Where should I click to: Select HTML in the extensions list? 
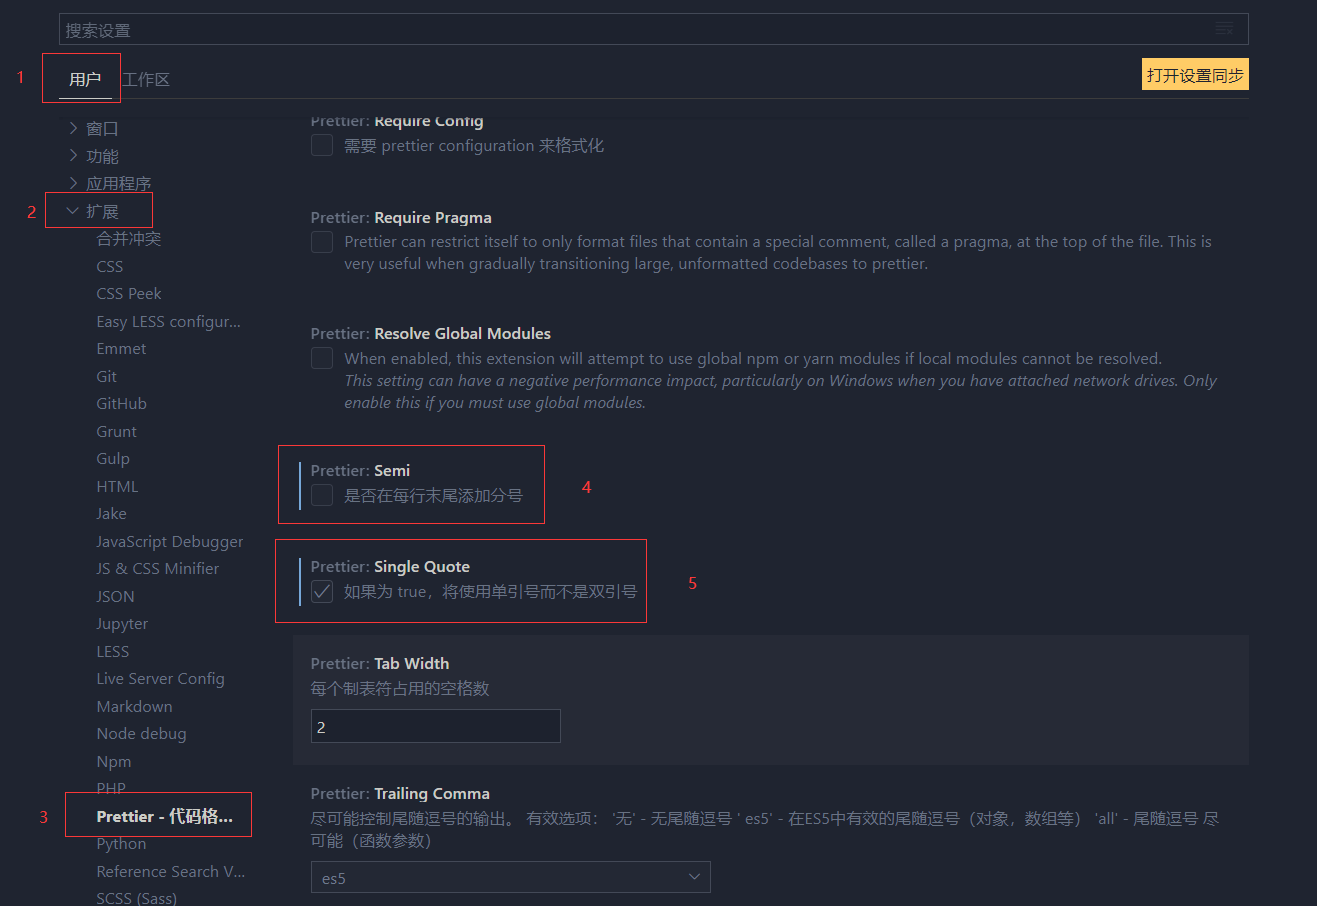tap(117, 486)
